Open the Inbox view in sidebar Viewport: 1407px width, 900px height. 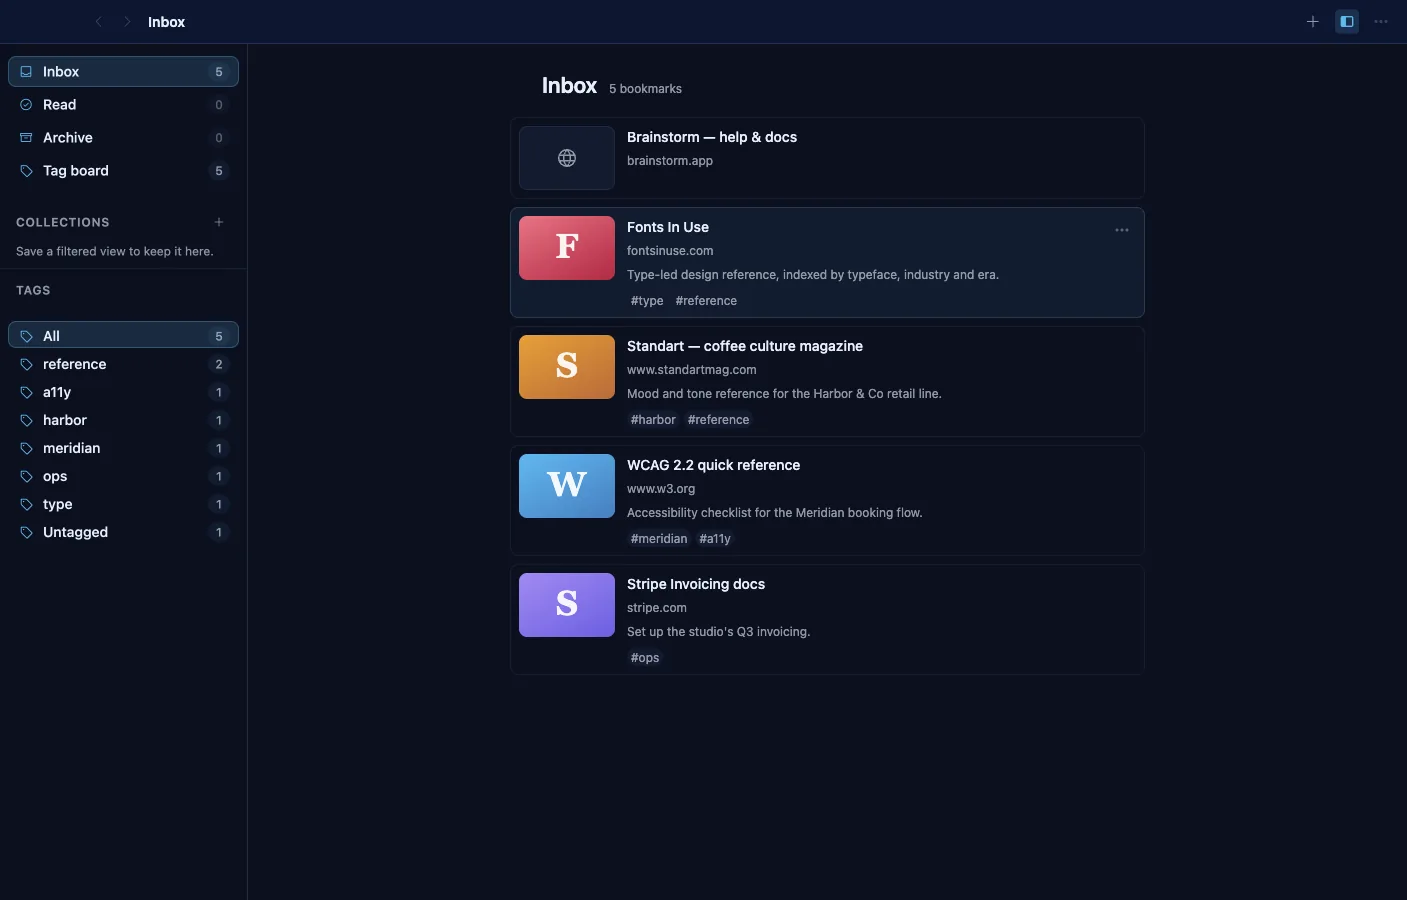pos(123,71)
